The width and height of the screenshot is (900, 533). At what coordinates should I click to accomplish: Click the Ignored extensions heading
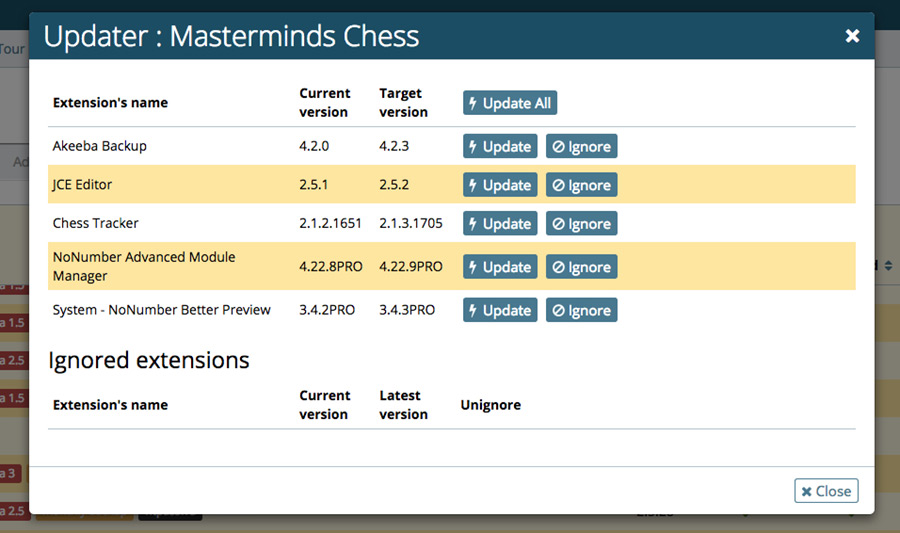click(149, 361)
